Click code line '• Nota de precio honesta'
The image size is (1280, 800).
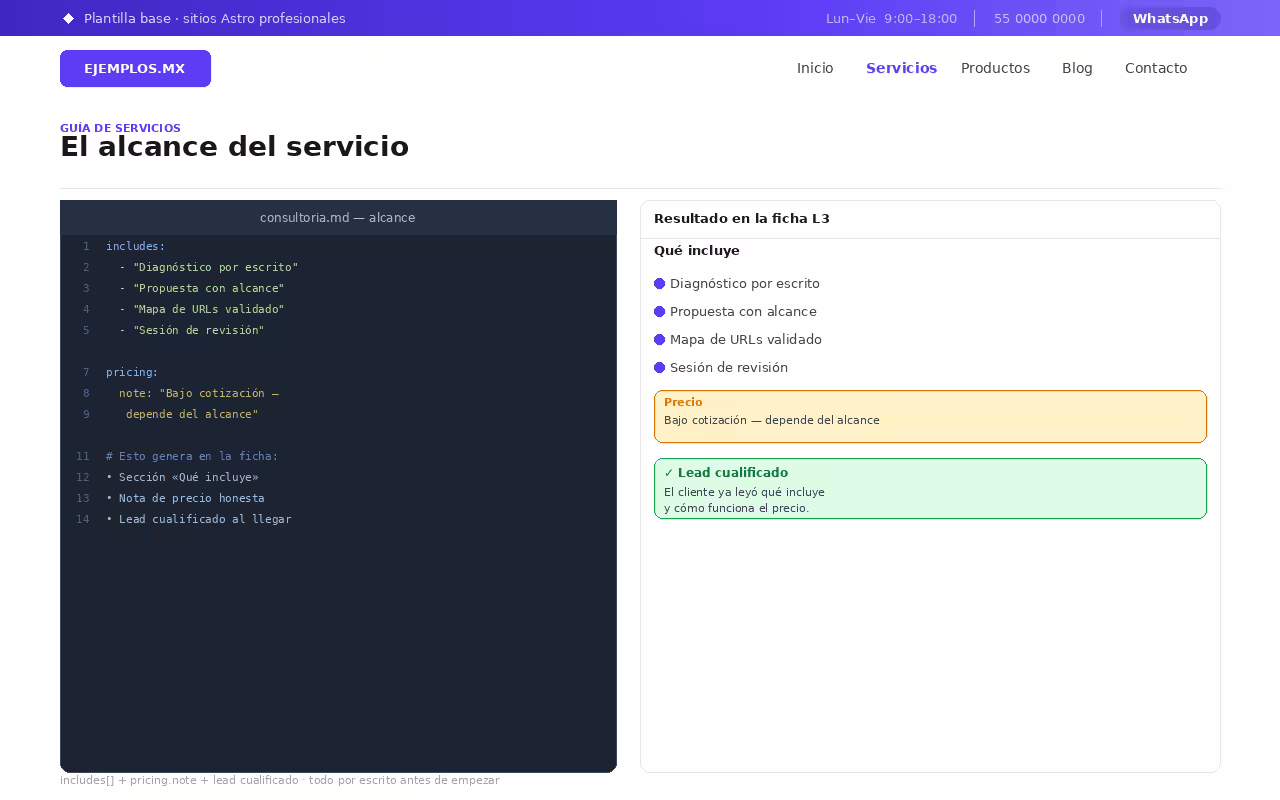[x=185, y=498]
